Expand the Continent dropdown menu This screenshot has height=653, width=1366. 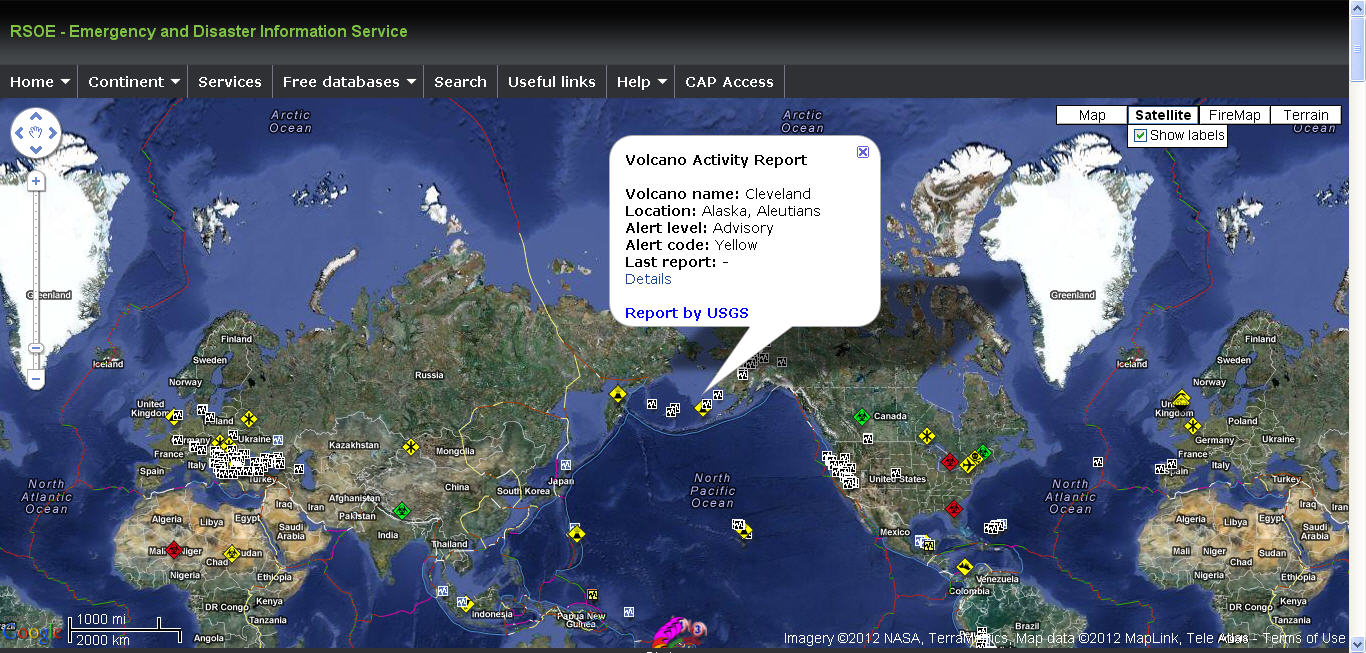[x=133, y=82]
